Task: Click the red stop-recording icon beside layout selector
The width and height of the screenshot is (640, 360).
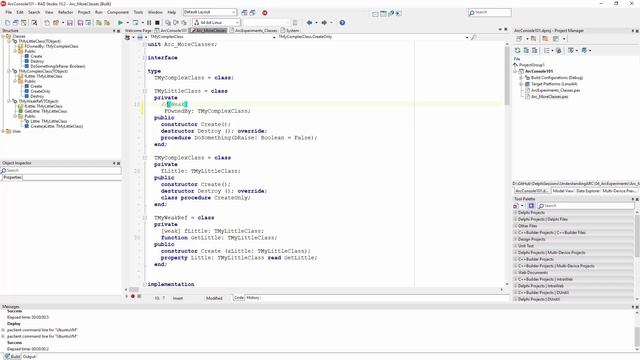Action: 264,13
